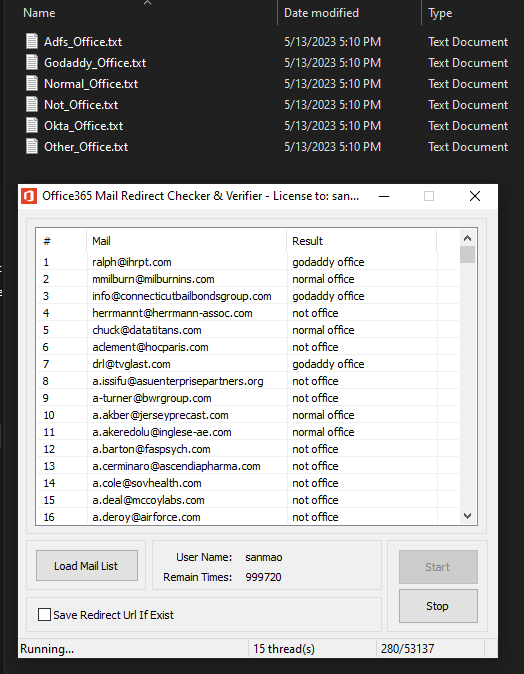This screenshot has height=674, width=524.
Task: Click the results list scrollbar thumb
Action: click(x=468, y=254)
